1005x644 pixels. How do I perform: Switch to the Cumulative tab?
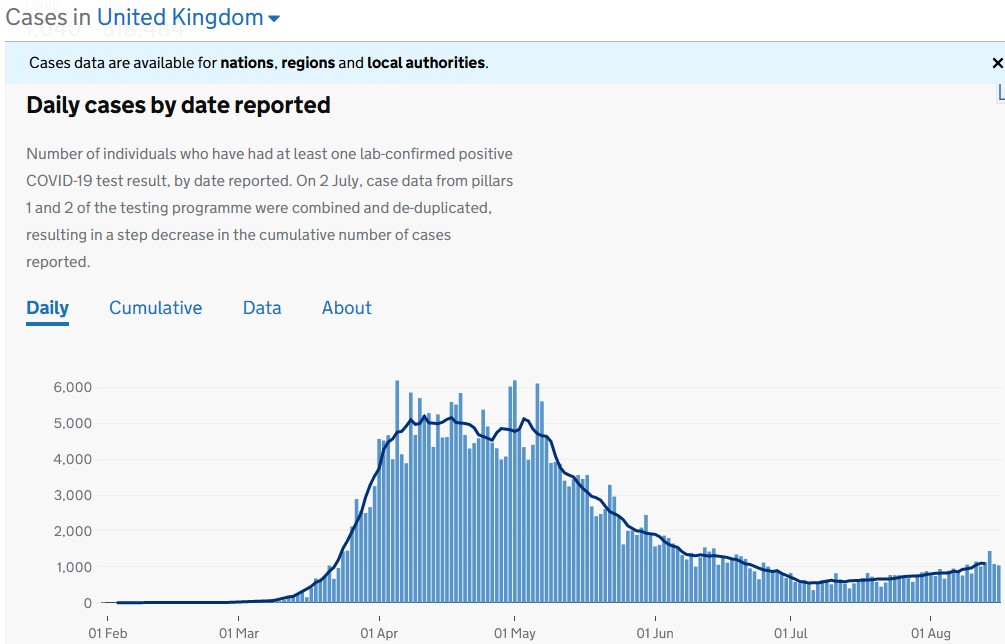pyautogui.click(x=155, y=308)
